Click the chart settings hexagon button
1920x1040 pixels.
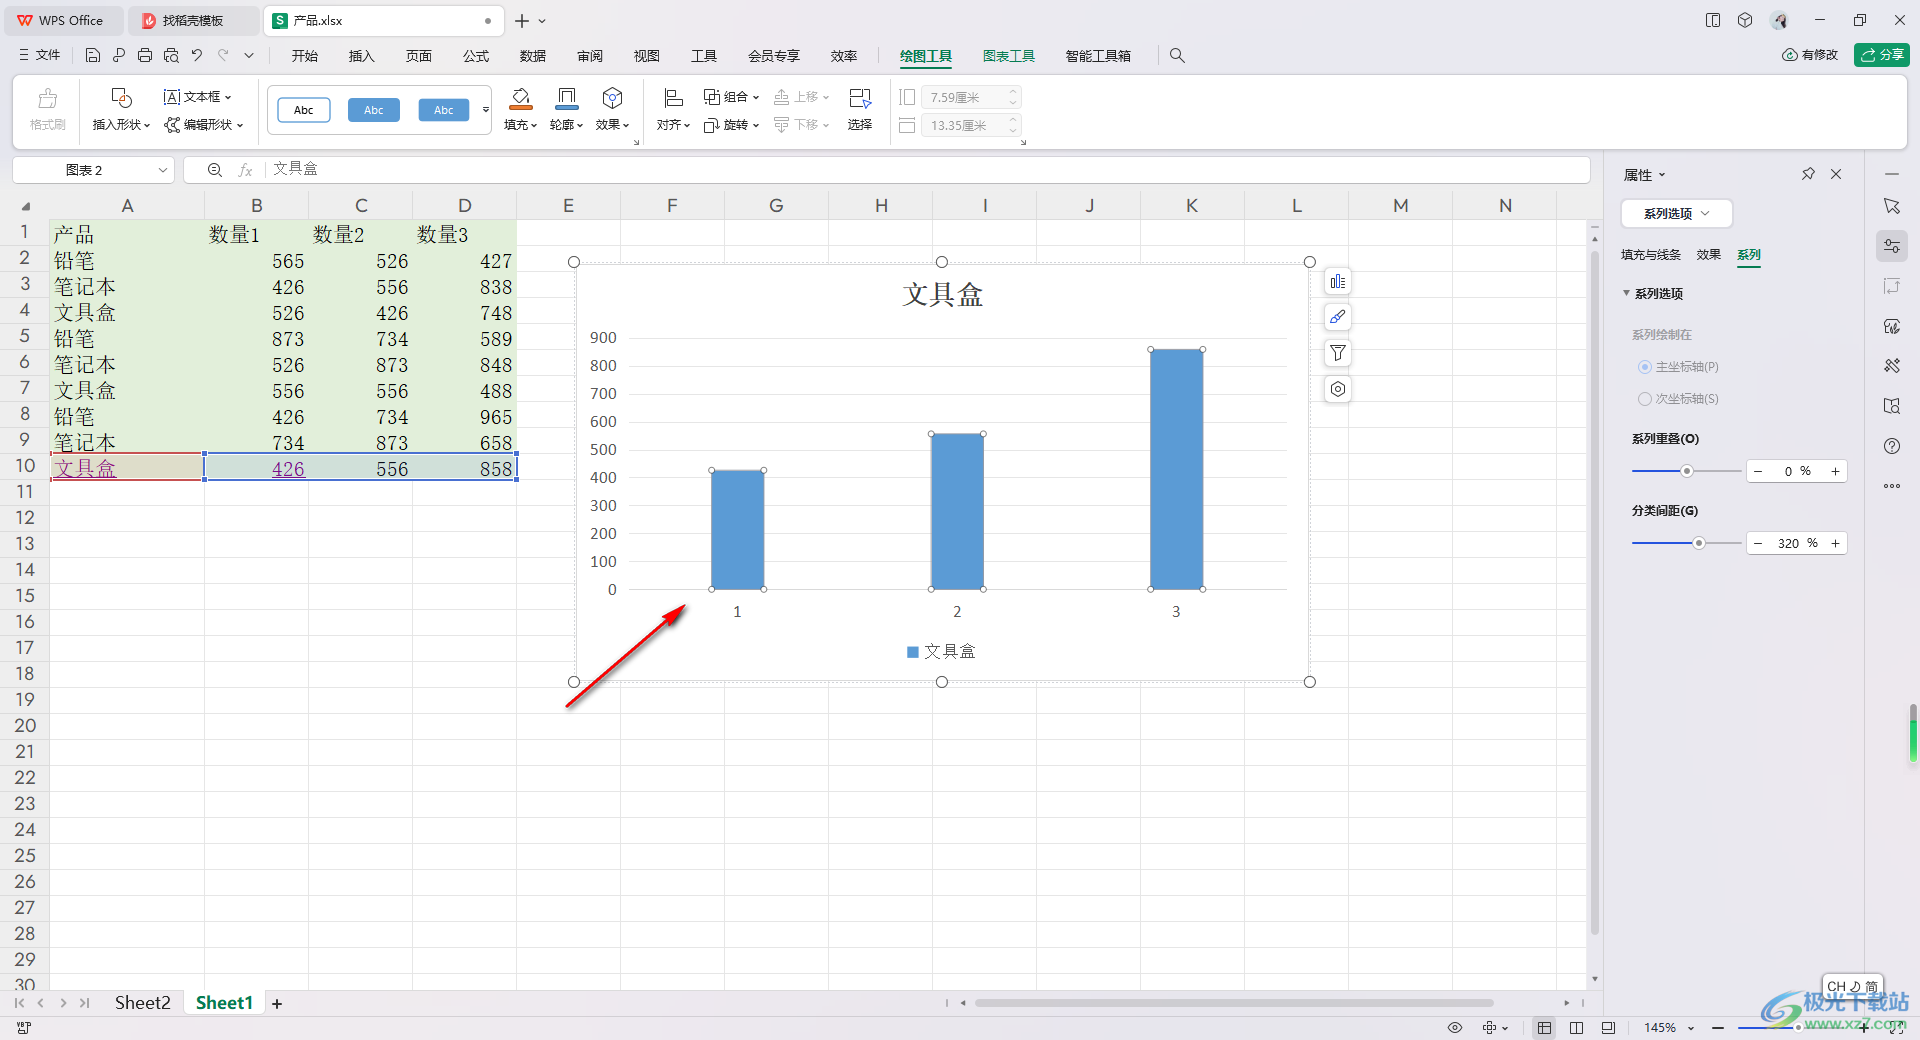[1338, 389]
